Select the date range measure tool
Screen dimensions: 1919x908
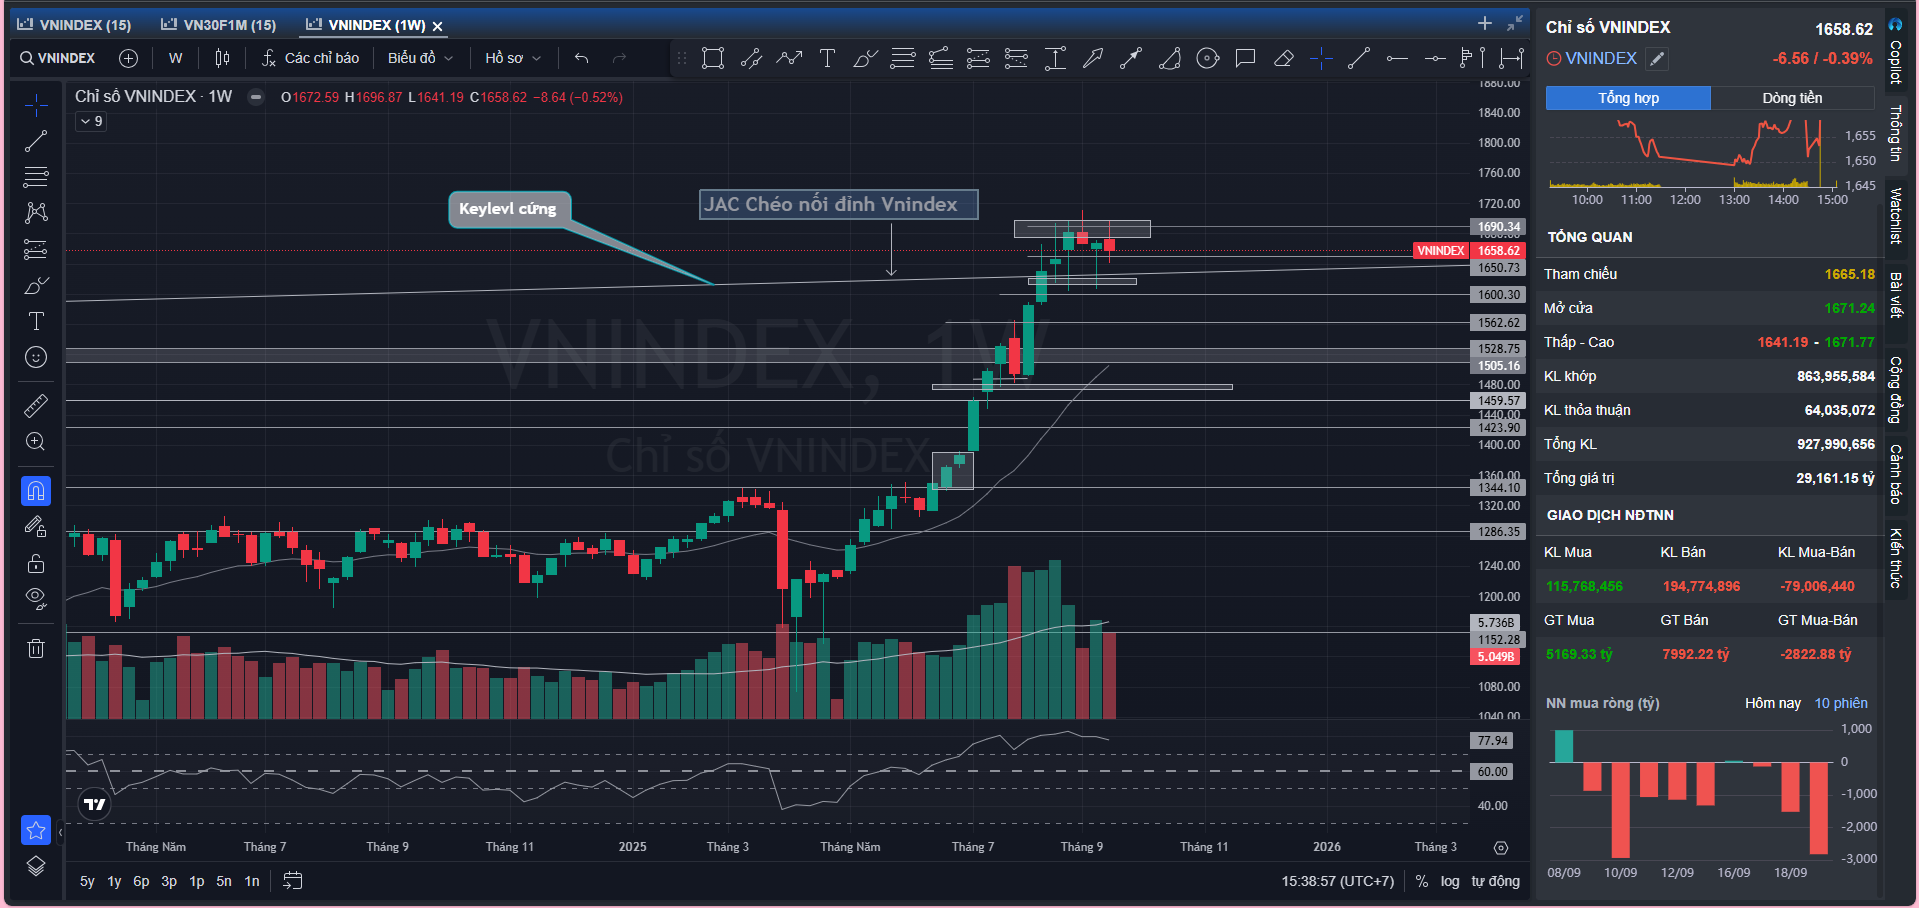1511,58
